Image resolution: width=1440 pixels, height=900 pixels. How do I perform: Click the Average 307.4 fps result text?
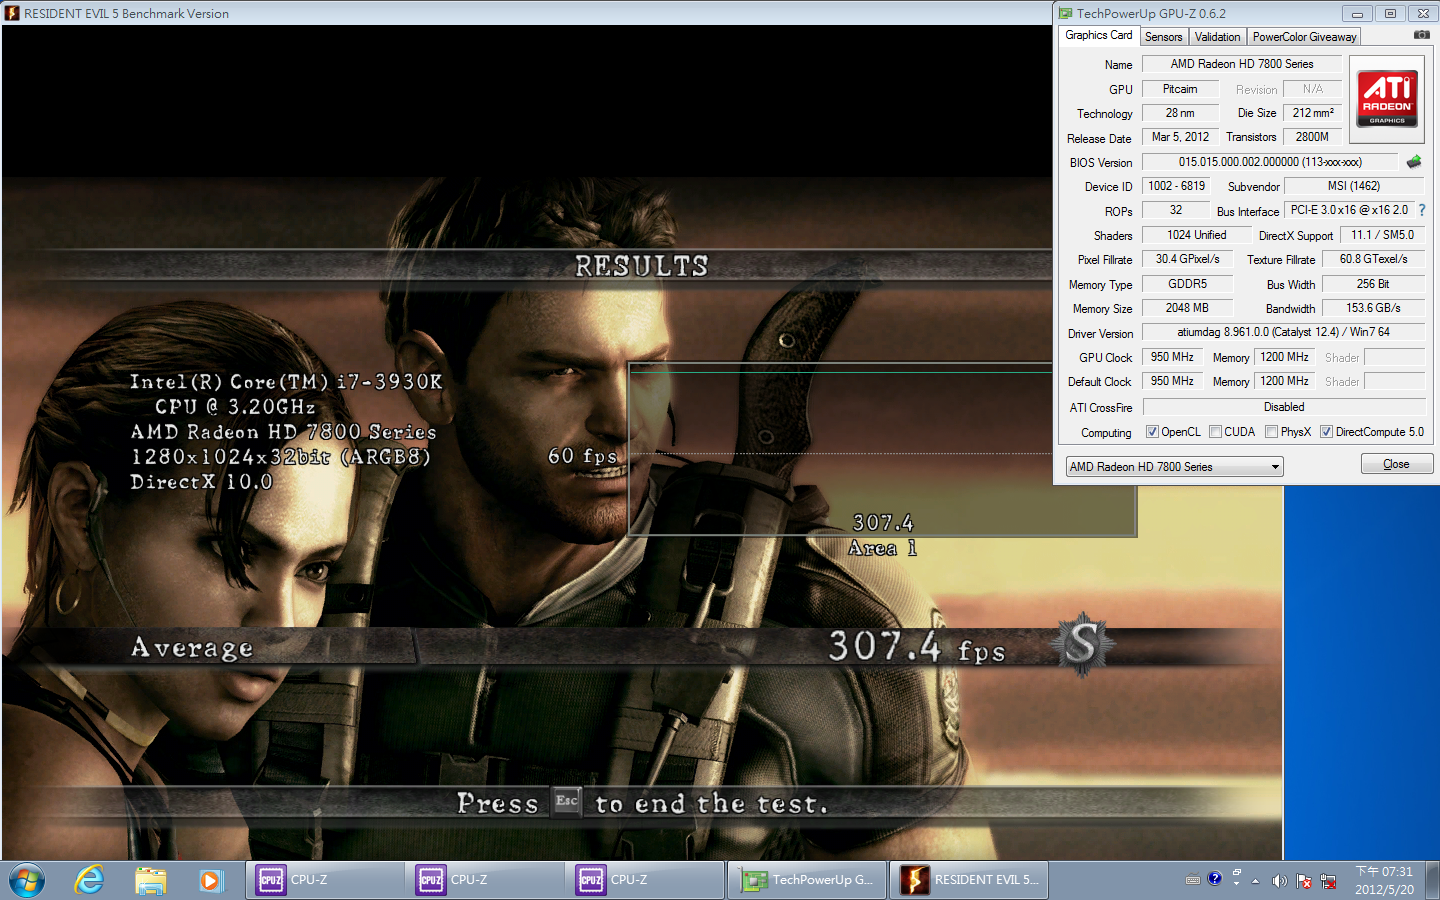[x=916, y=647]
